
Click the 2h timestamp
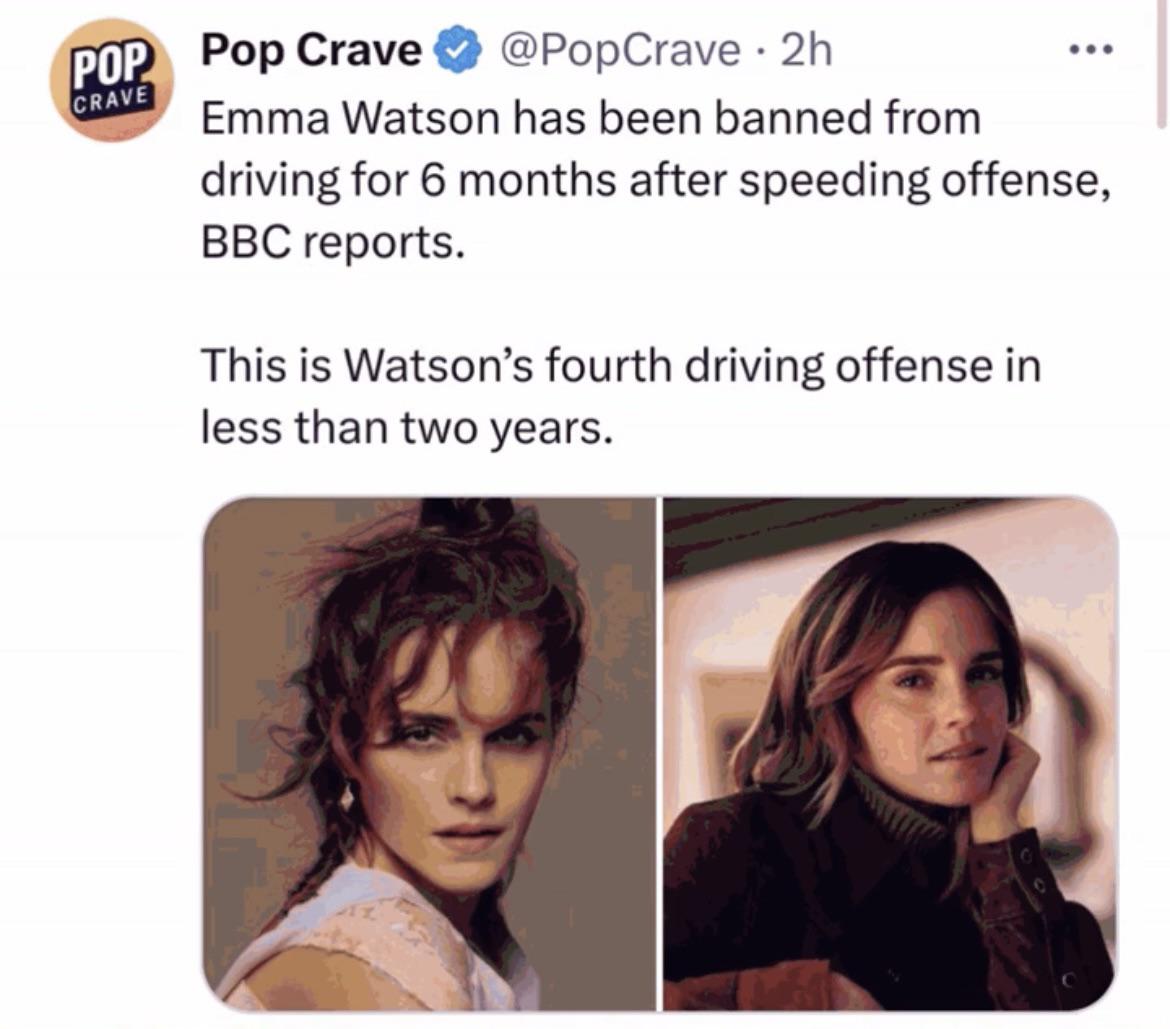click(806, 51)
